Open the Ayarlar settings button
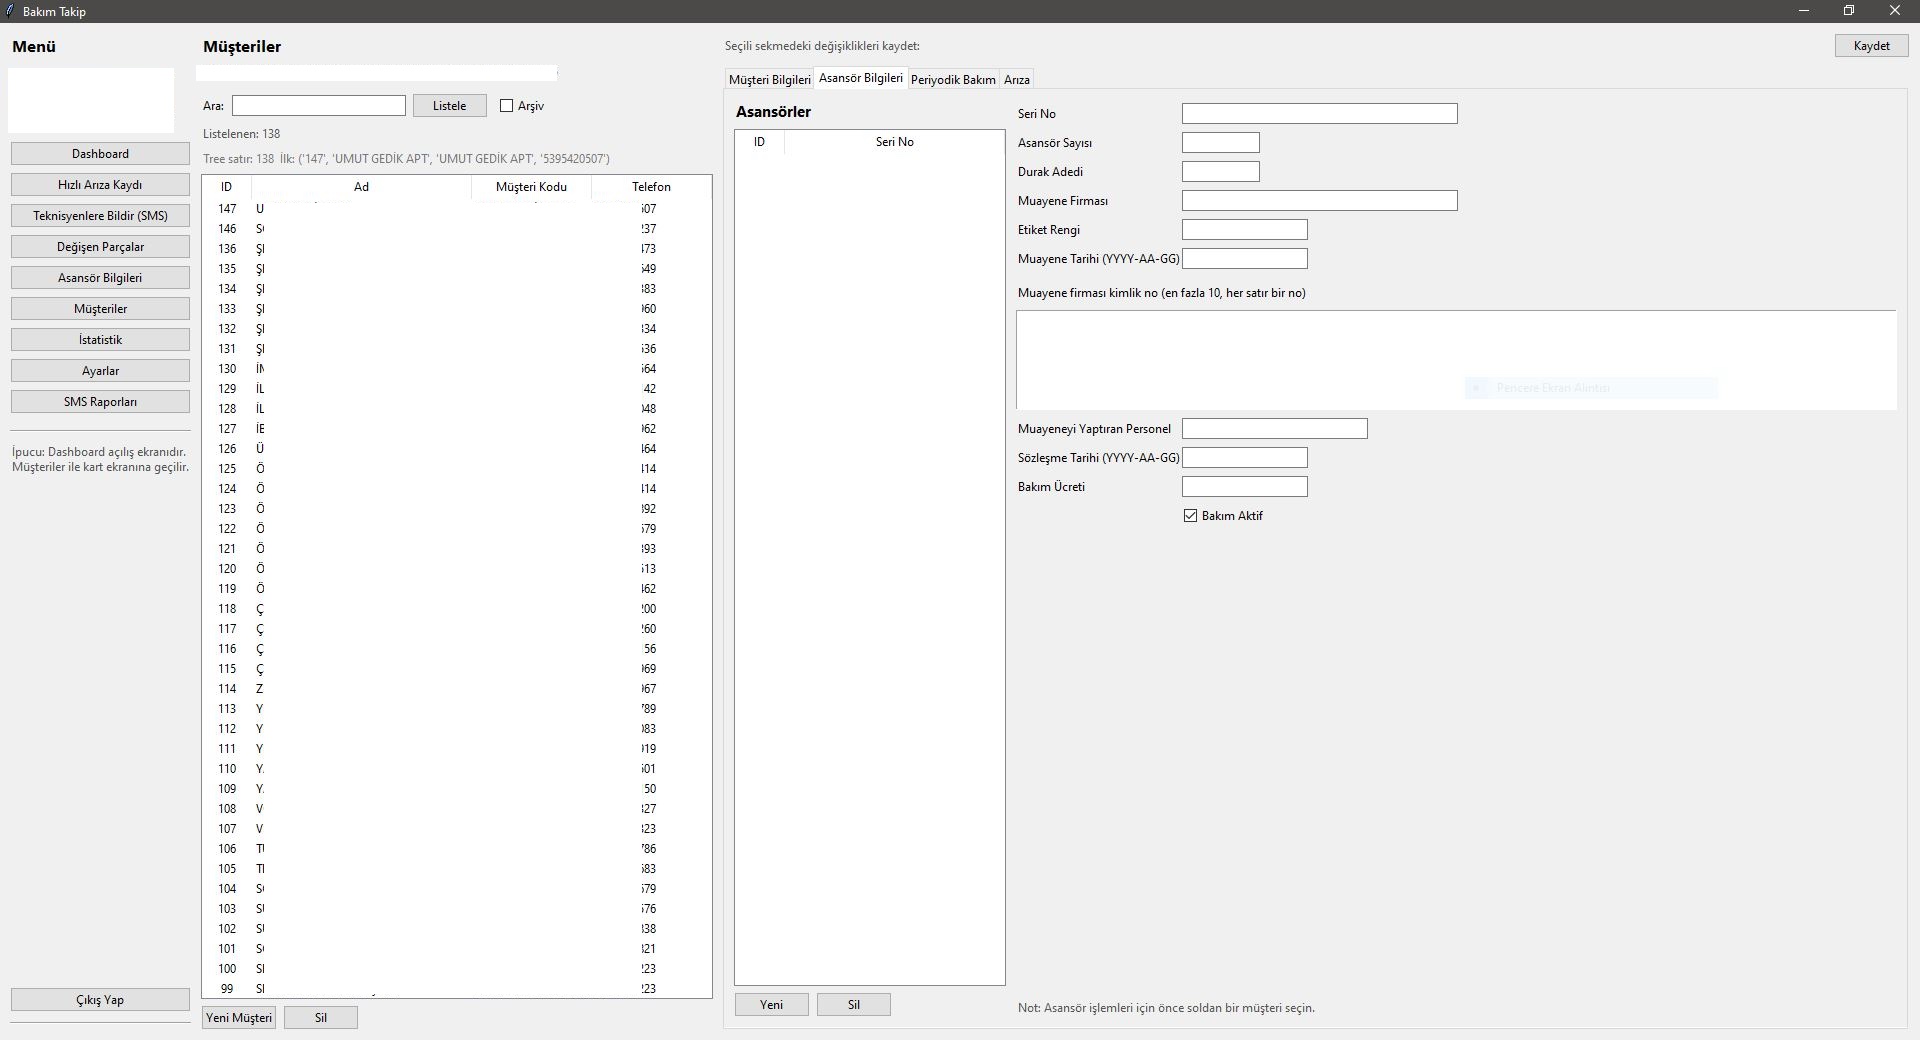This screenshot has height=1040, width=1920. coord(100,371)
